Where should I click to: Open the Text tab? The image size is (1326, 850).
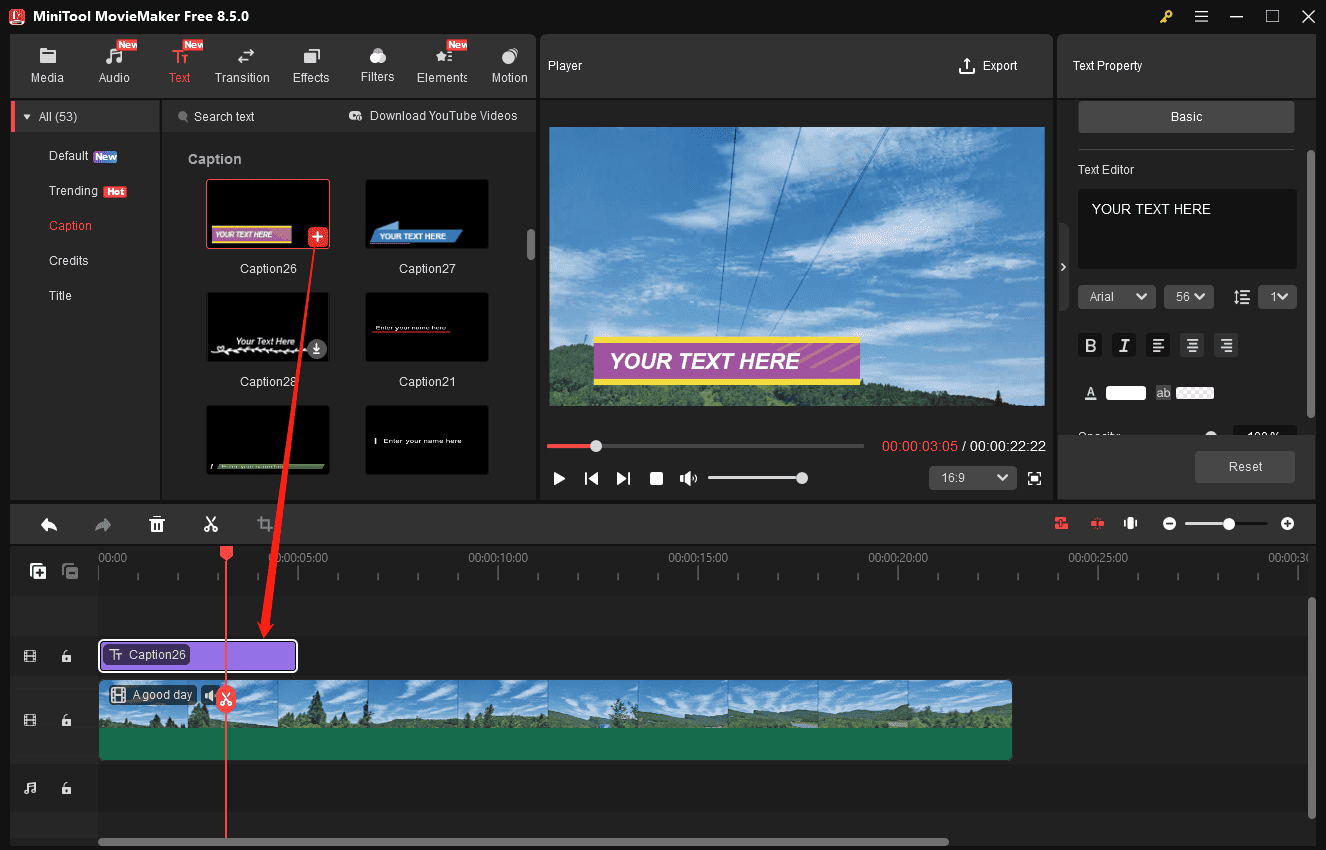pos(180,65)
